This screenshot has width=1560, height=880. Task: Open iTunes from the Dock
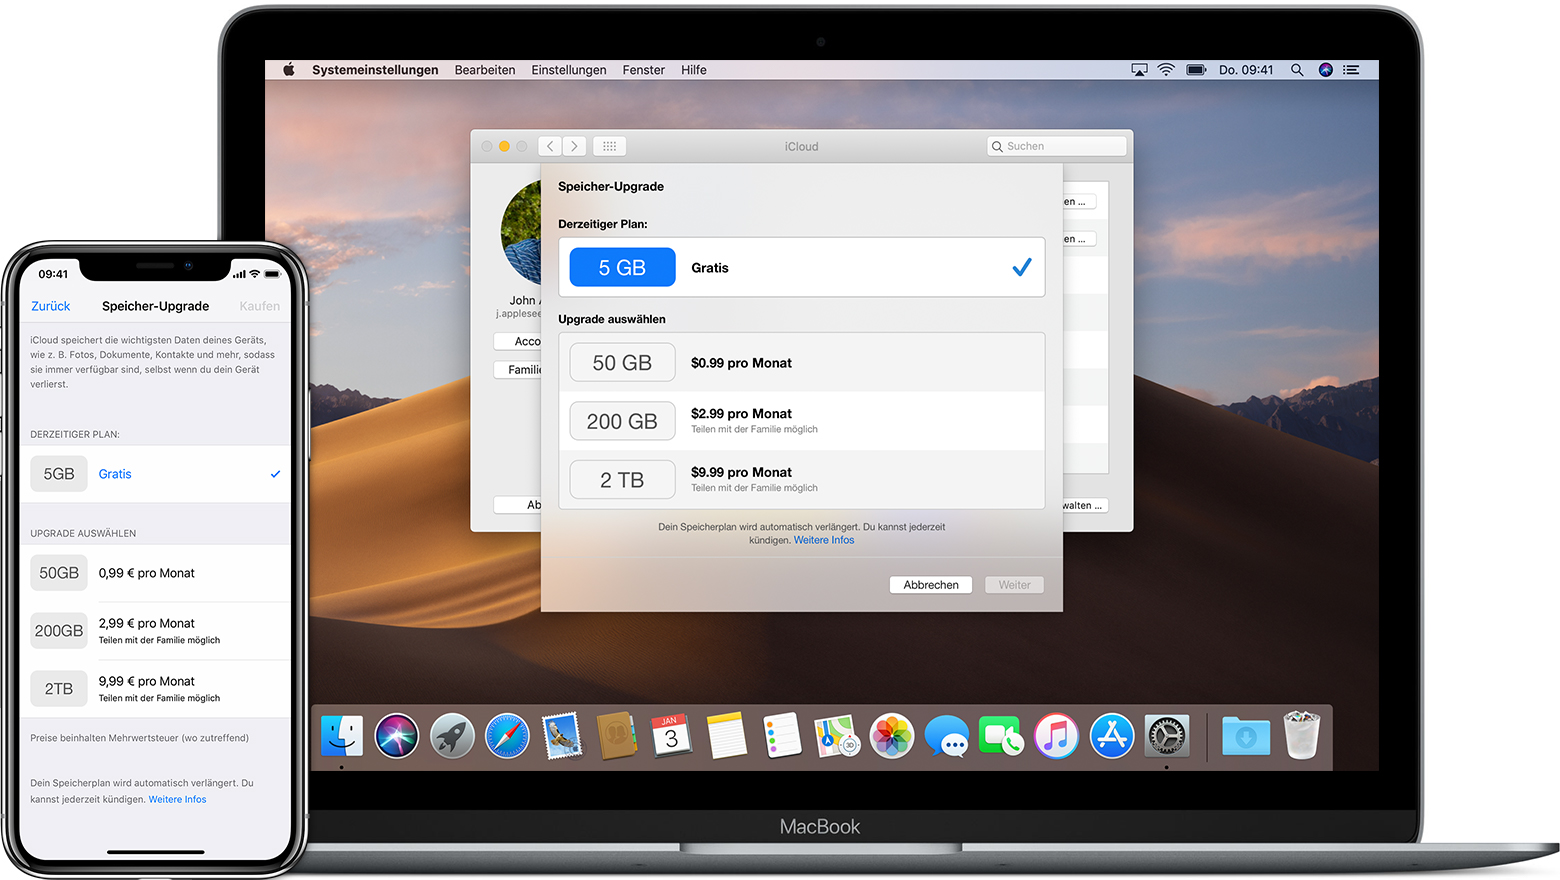(x=1056, y=736)
